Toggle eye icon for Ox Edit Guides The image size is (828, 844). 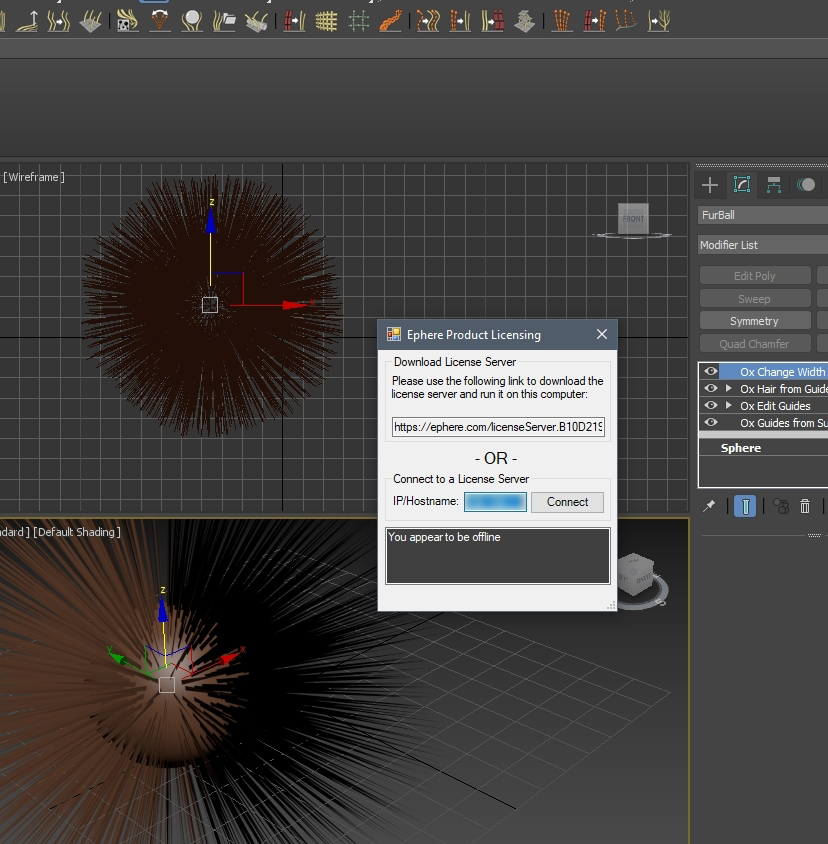point(711,406)
